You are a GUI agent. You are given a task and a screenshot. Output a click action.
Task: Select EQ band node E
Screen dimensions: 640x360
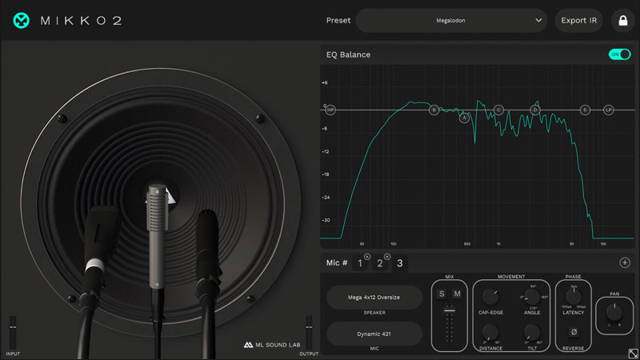[585, 110]
